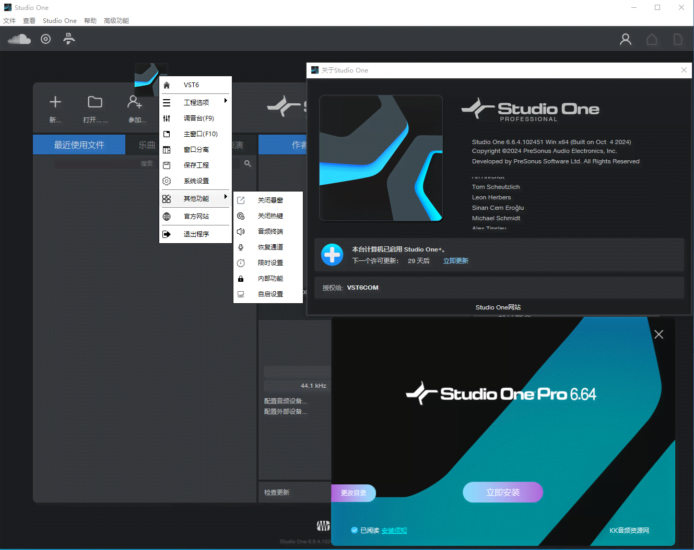
Task: Click the KK音频资源网 text in installer
Action: 629,531
